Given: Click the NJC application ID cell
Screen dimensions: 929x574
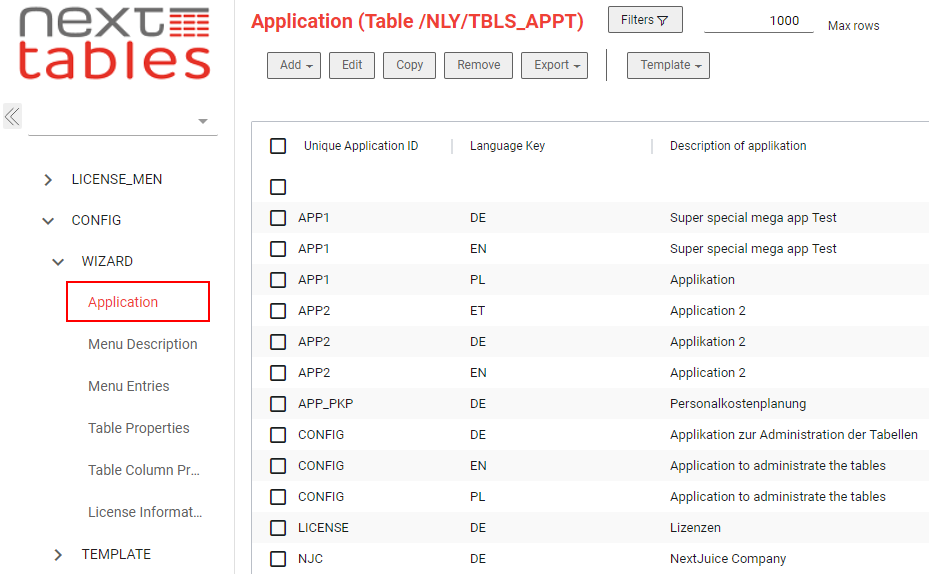Looking at the screenshot, I should pyautogui.click(x=310, y=559).
